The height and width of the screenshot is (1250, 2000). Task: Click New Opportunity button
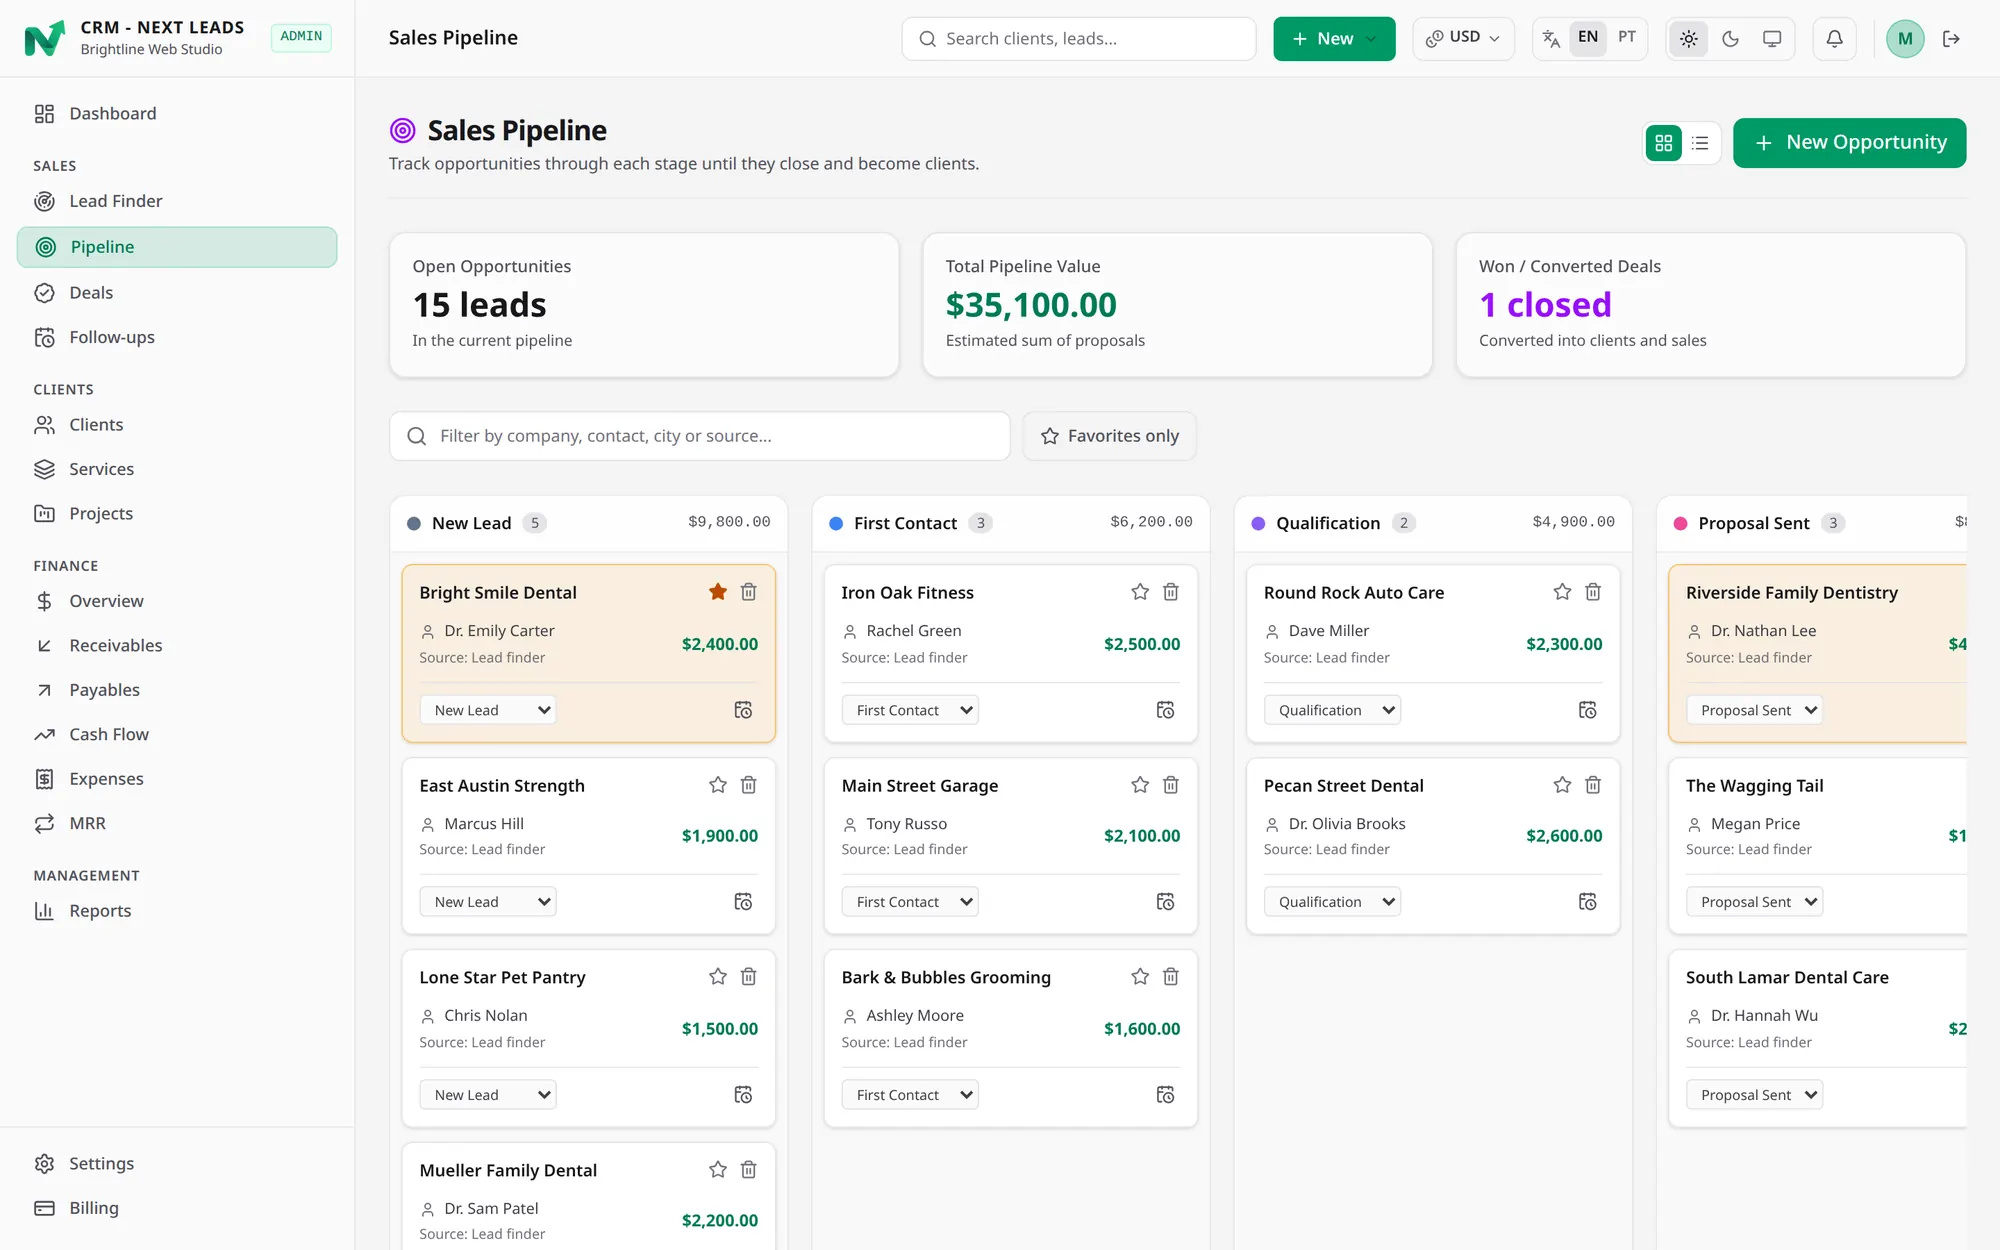coord(1849,143)
